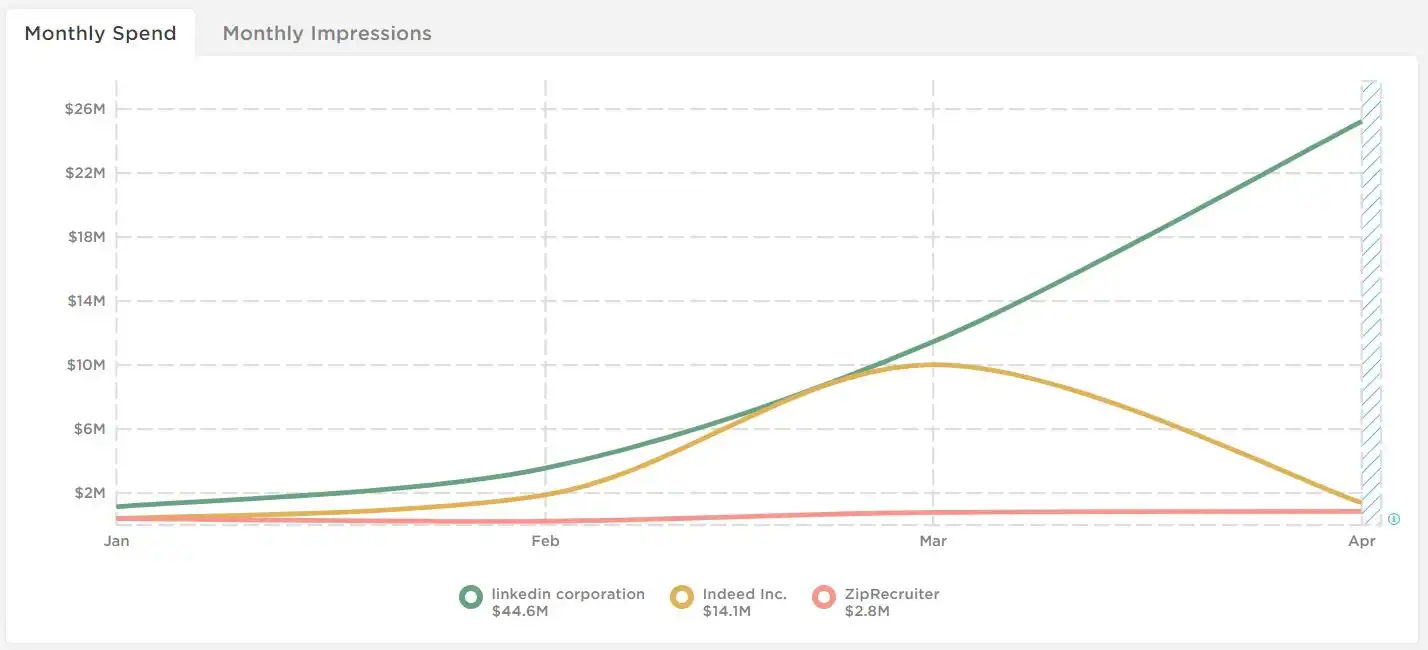
Task: Click the $26M y-axis label
Action: tap(85, 109)
